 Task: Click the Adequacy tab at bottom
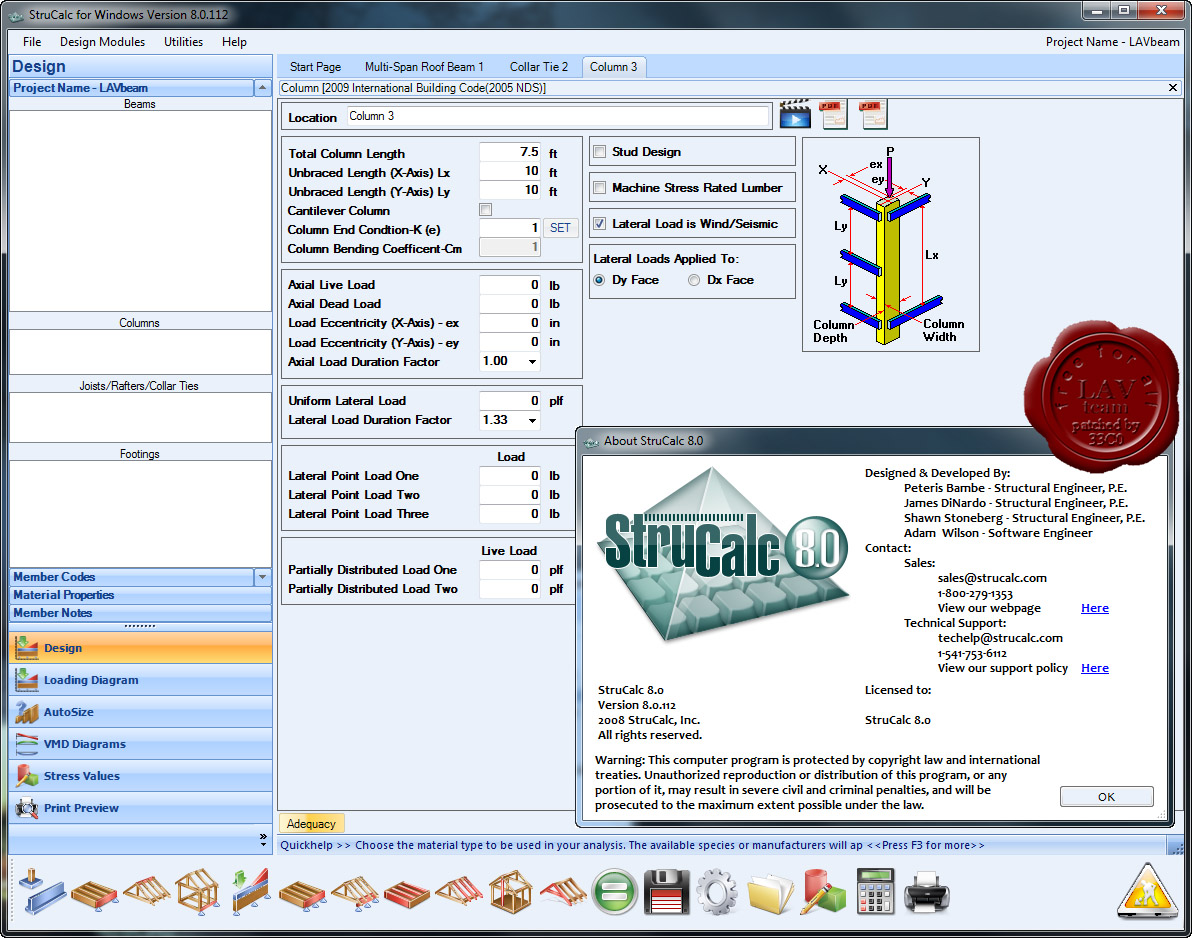click(x=312, y=823)
